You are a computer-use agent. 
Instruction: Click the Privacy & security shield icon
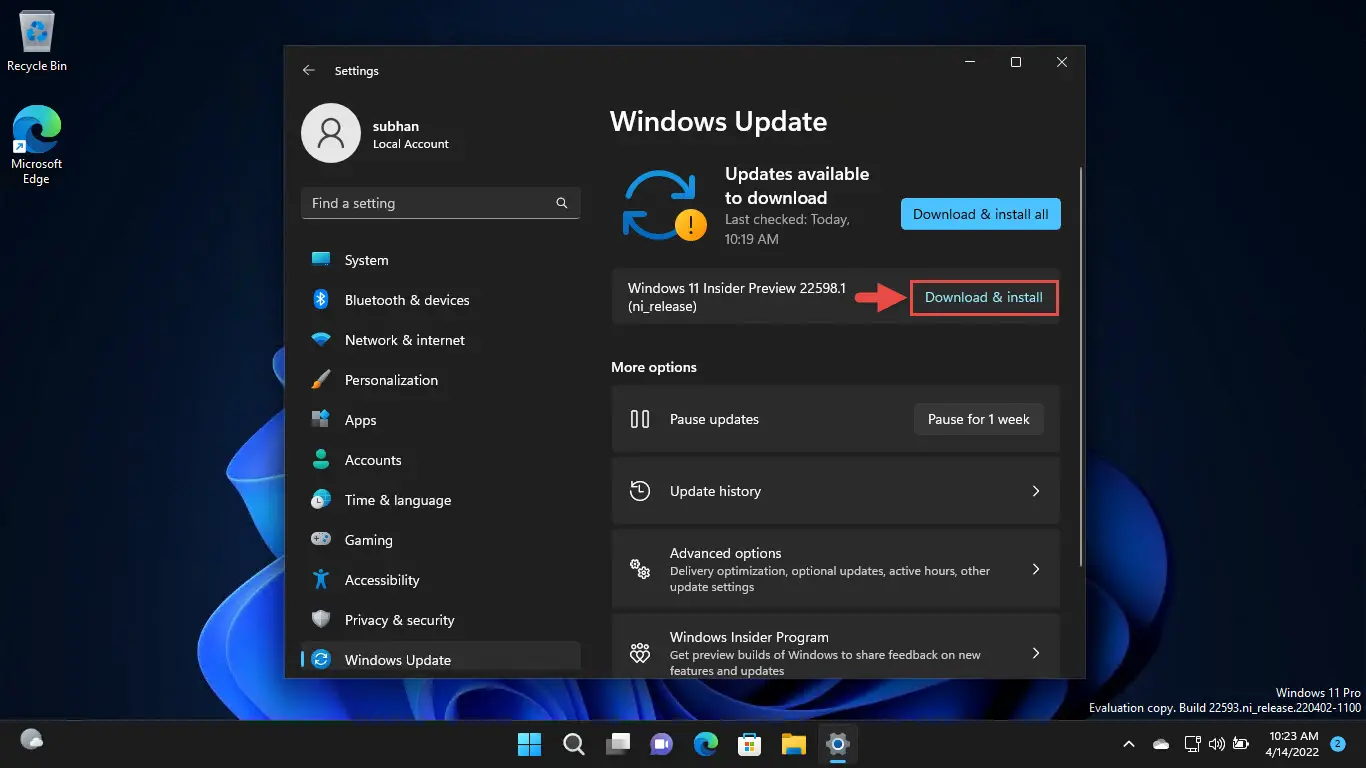[x=321, y=620]
